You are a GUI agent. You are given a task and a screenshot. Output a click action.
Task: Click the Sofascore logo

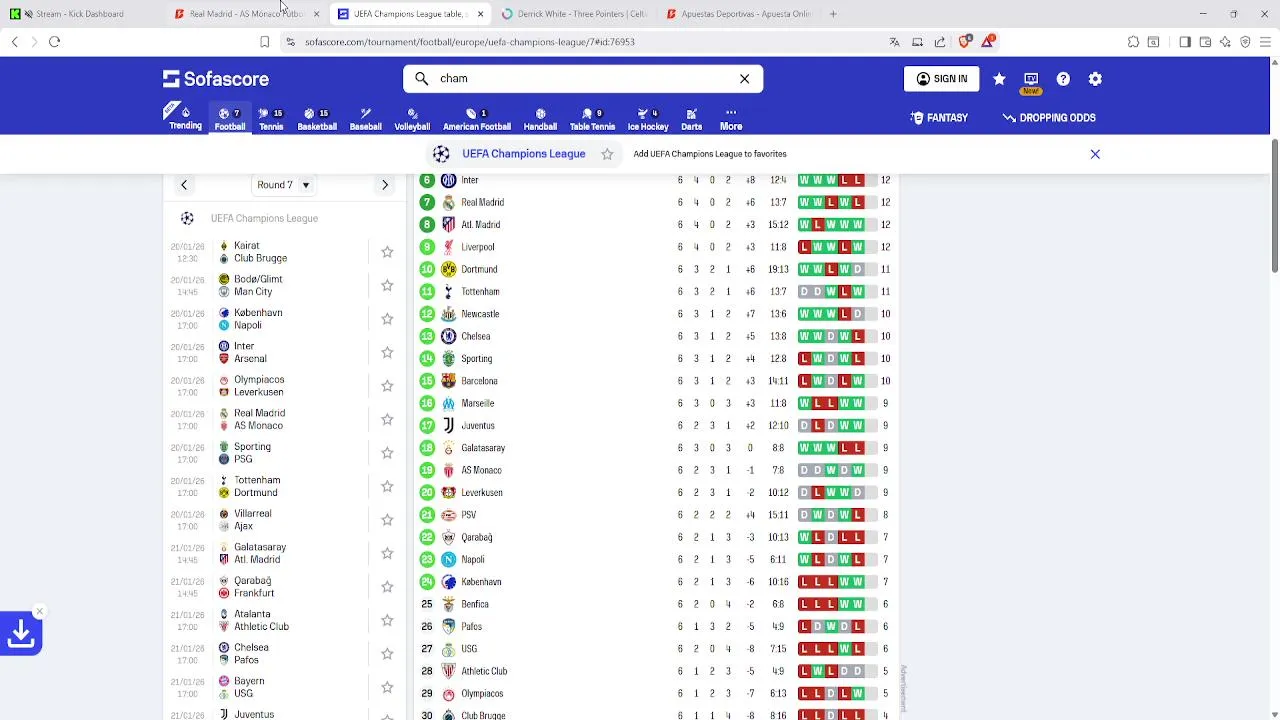[216, 79]
